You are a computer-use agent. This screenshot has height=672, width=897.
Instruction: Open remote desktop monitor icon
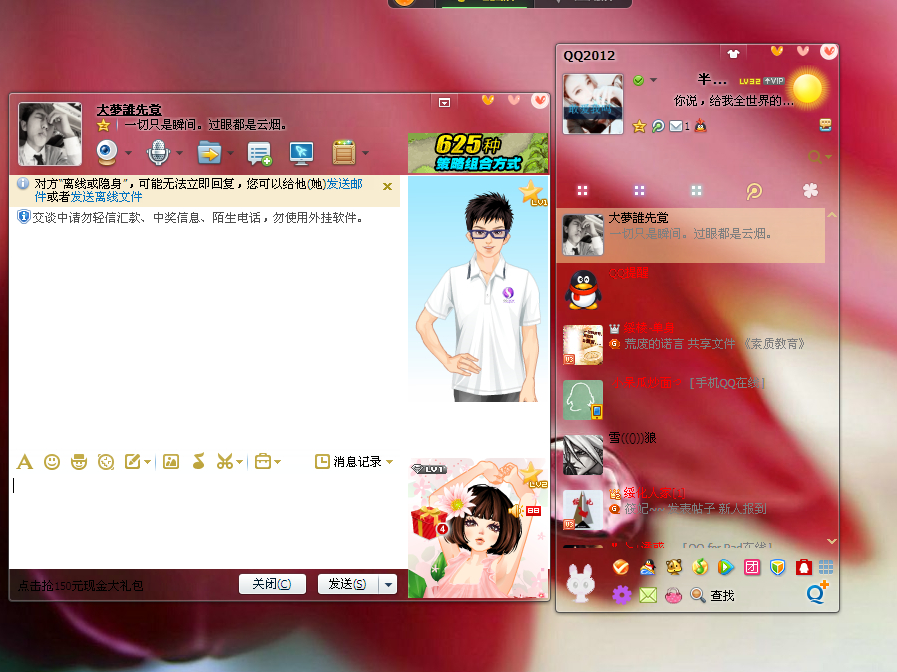301,153
